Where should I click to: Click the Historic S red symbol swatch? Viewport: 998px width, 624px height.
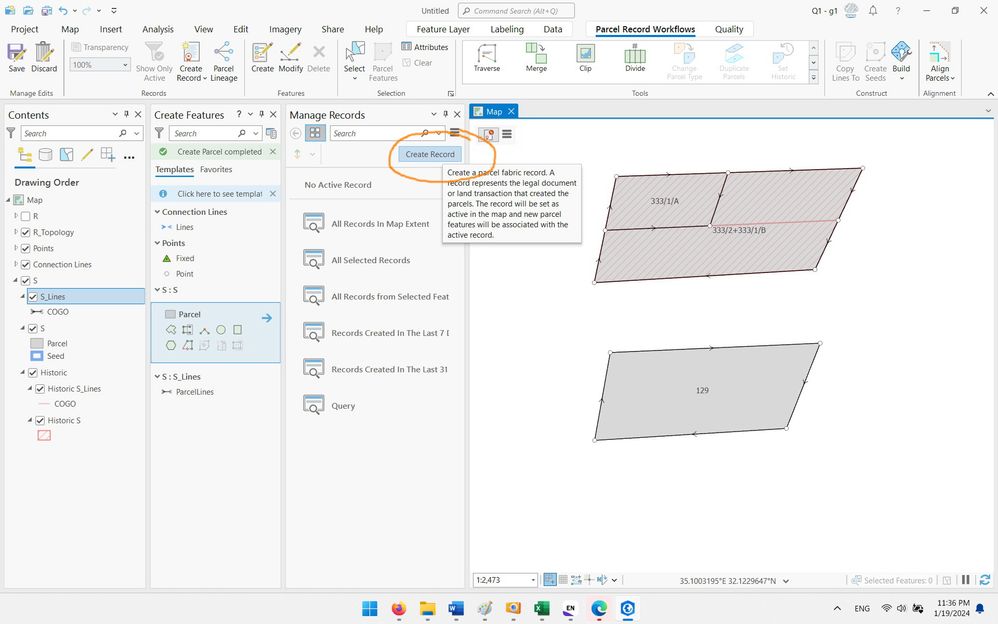(44, 436)
